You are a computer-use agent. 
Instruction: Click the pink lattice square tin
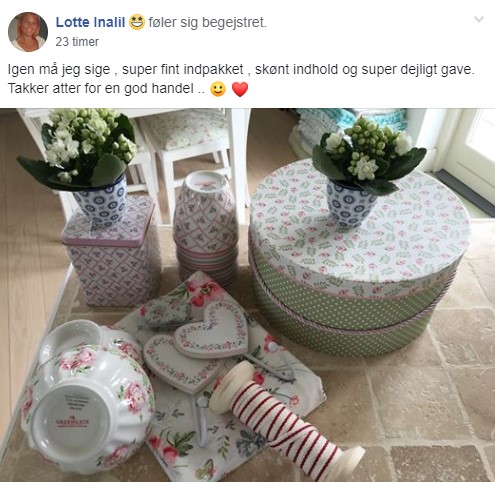[109, 253]
